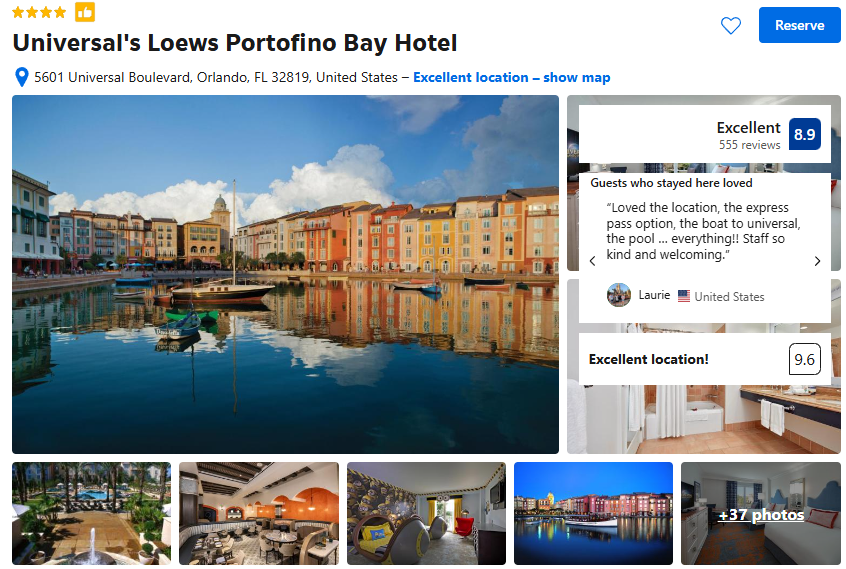Open the Minions themed room thumbnail
The image size is (846, 569).
[426, 513]
